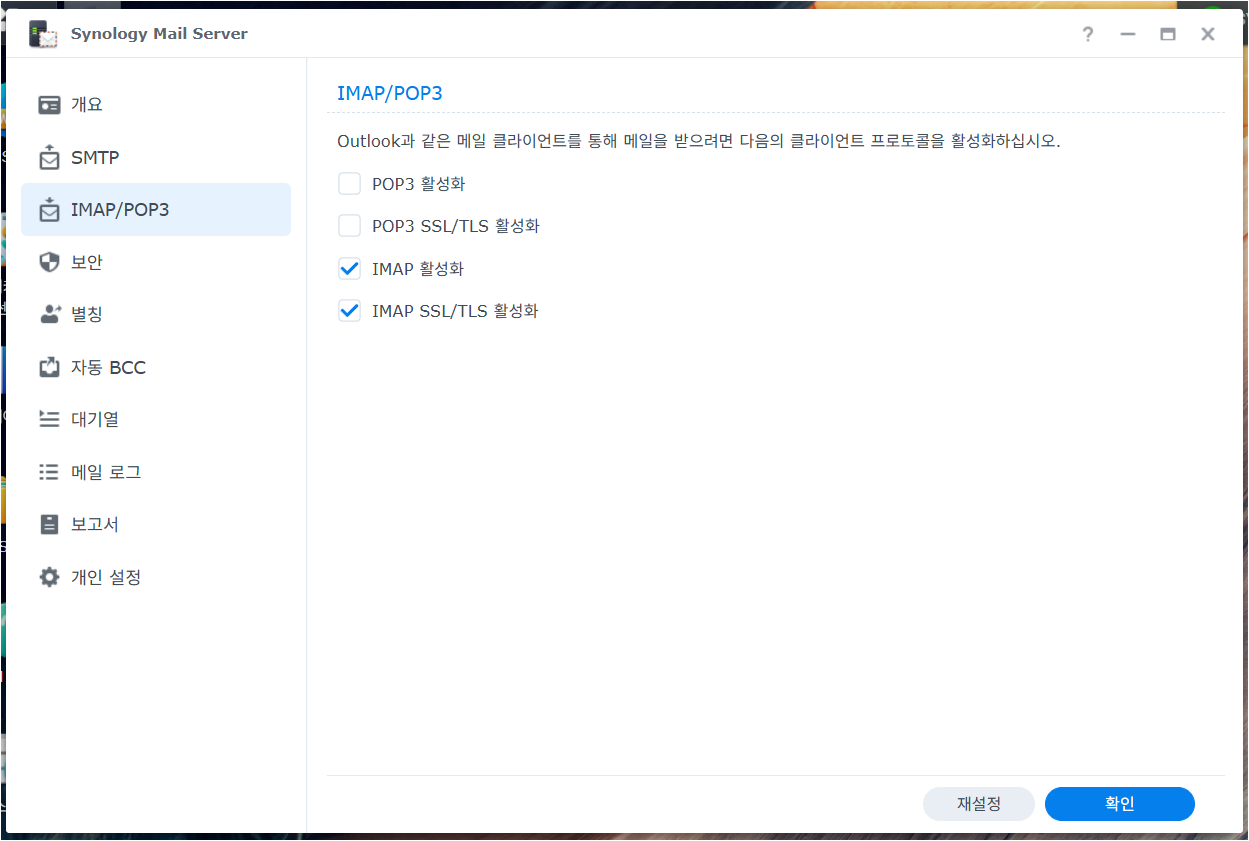Image resolution: width=1249 pixels, height=841 pixels.
Task: Uncheck IMAP SSL/TLS 활성화
Action: (x=349, y=310)
